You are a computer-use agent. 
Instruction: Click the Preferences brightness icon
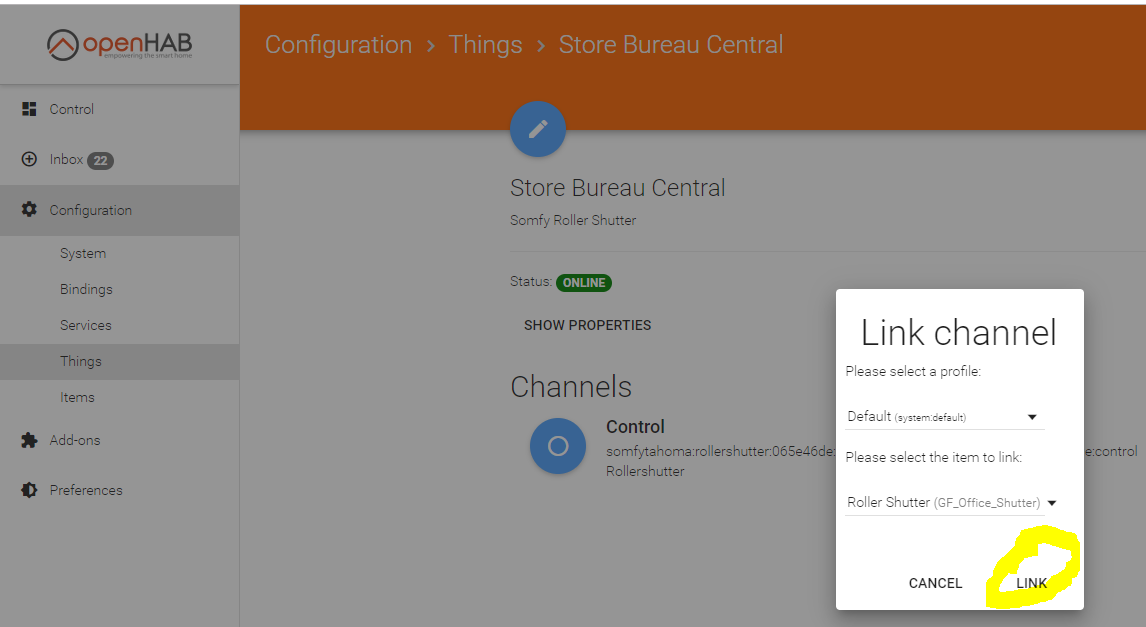tap(29, 490)
